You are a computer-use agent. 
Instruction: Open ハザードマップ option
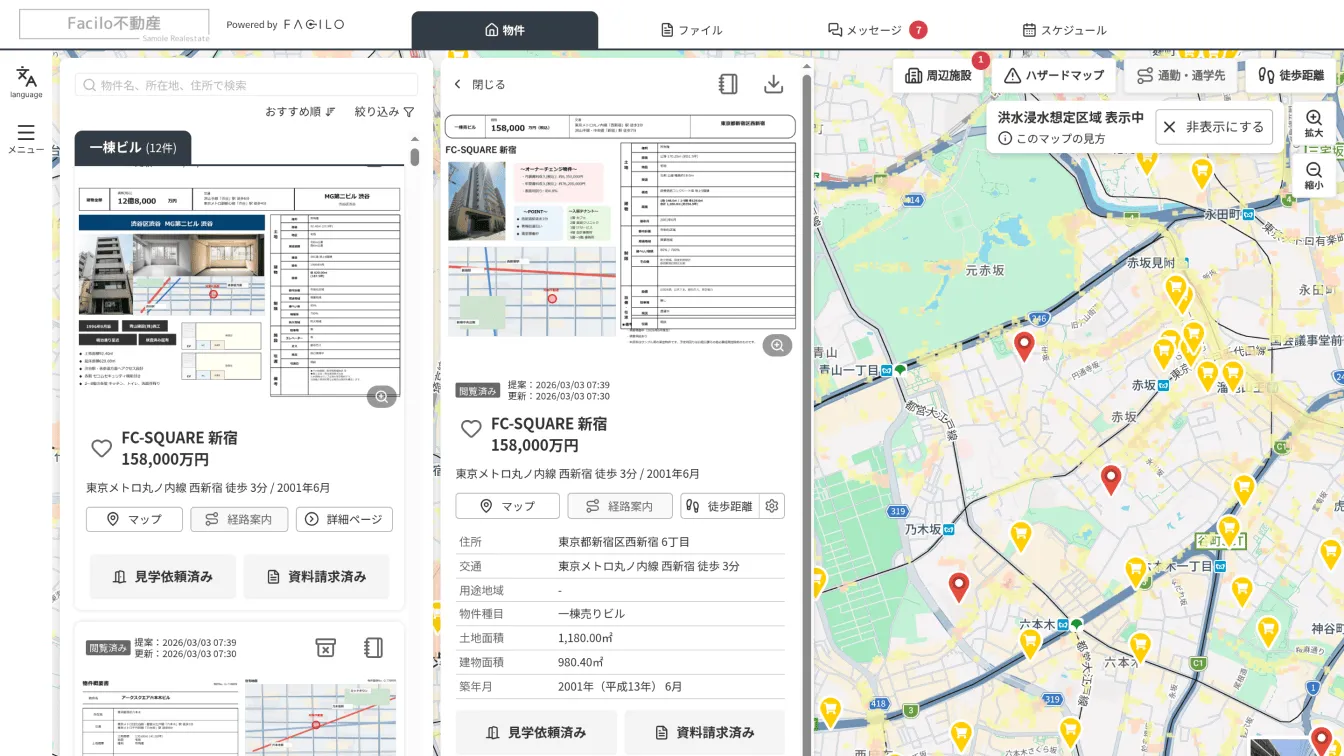click(1054, 75)
